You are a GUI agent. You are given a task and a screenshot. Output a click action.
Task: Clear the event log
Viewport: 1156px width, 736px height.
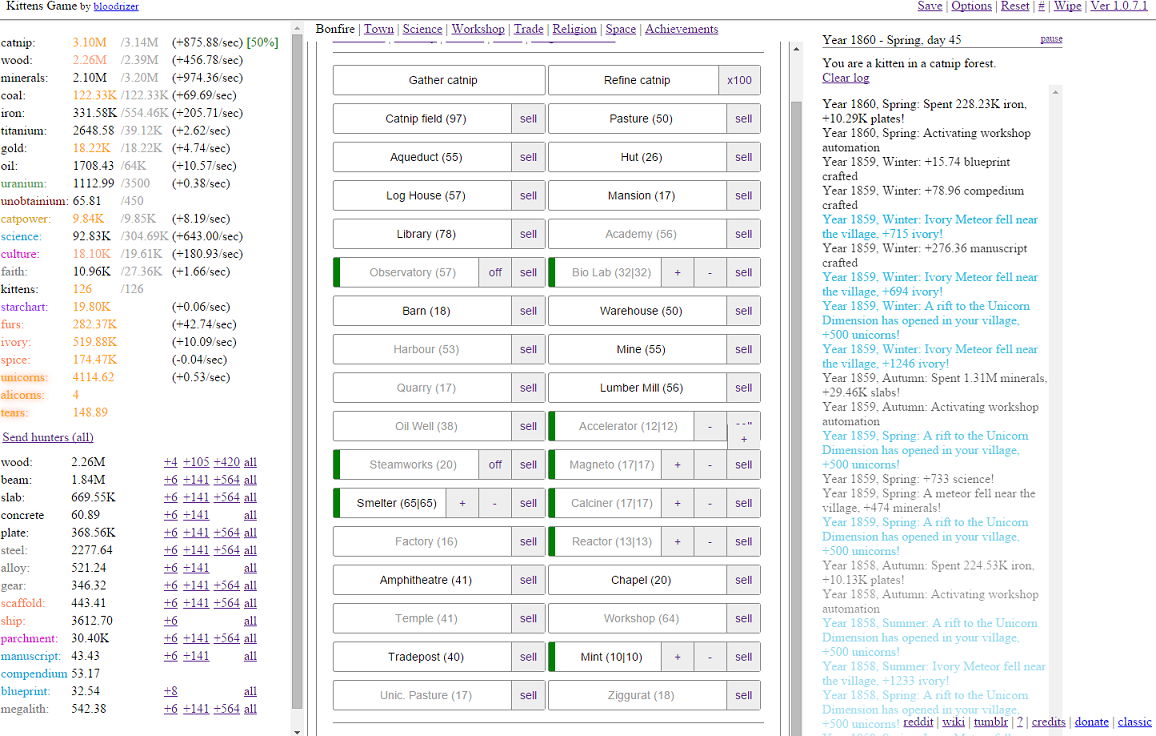click(x=845, y=78)
